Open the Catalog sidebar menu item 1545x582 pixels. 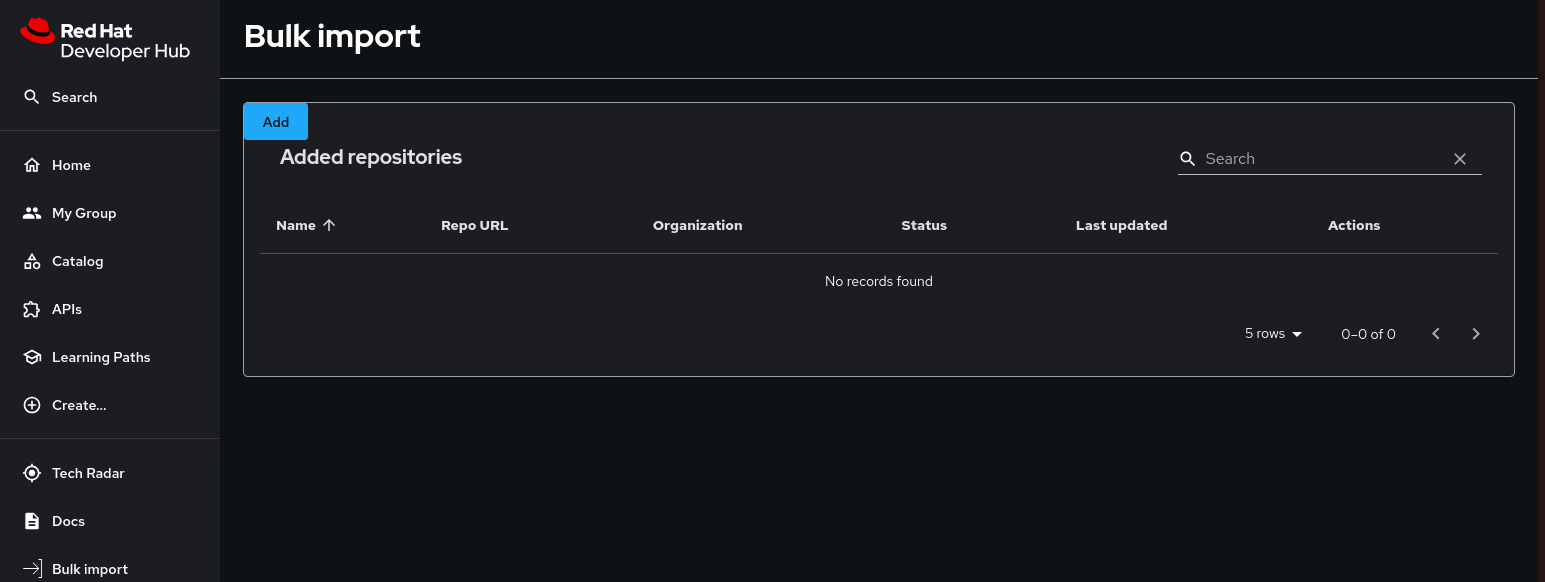coord(77,261)
